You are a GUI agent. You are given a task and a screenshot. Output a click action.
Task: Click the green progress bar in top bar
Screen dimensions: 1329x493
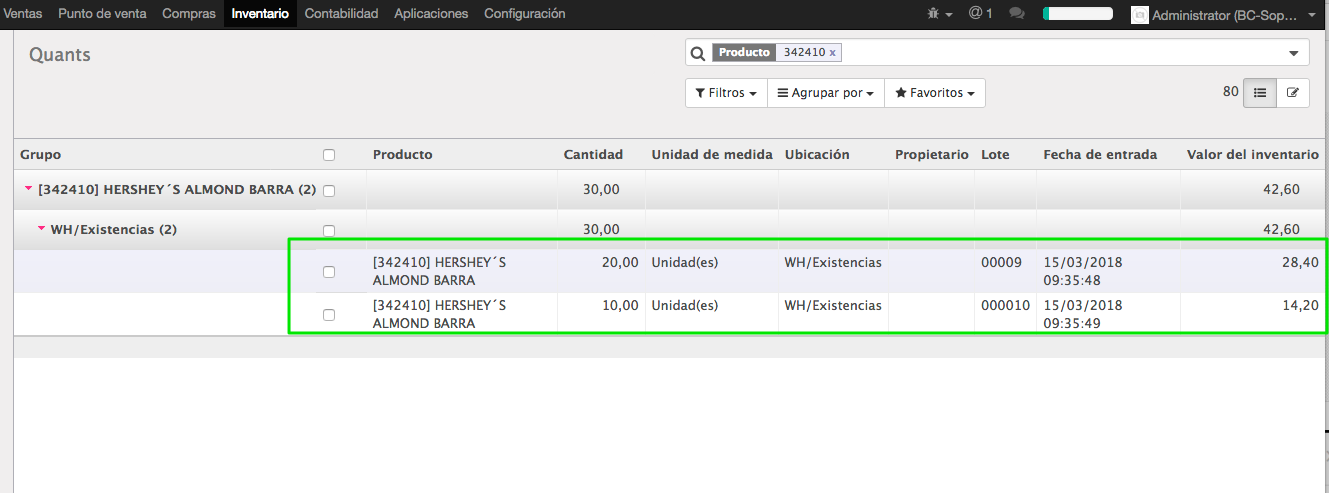pos(1077,14)
